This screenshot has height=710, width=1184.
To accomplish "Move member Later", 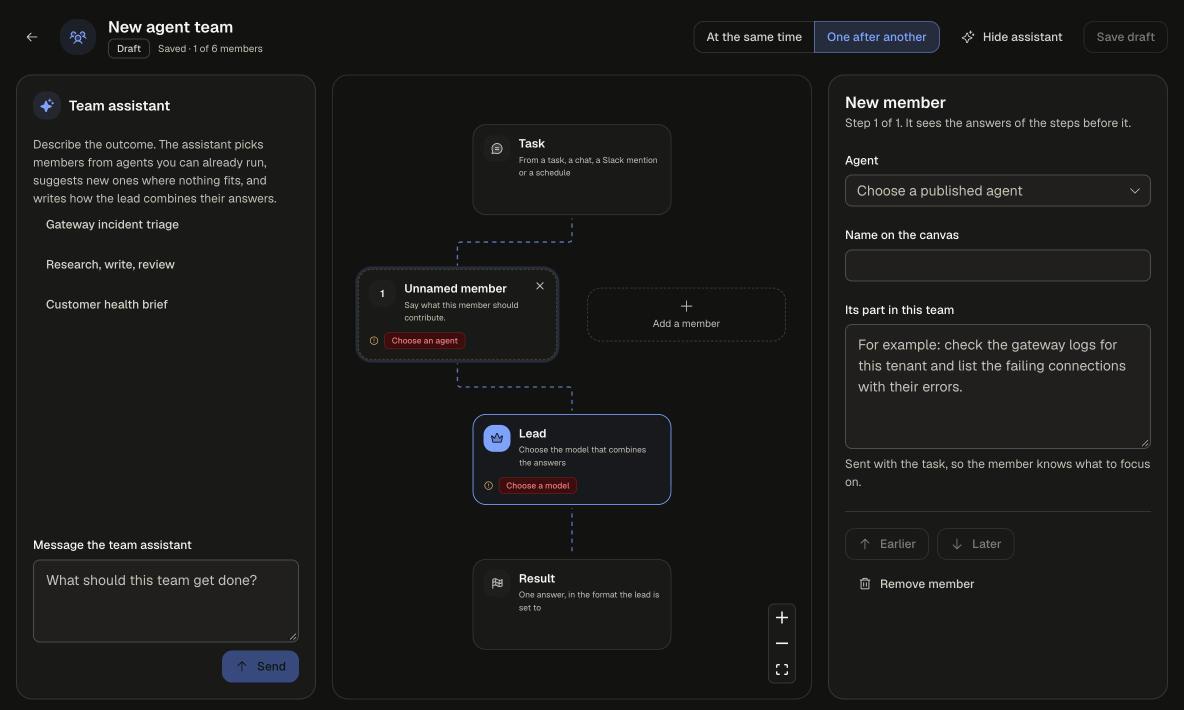I will coord(975,544).
